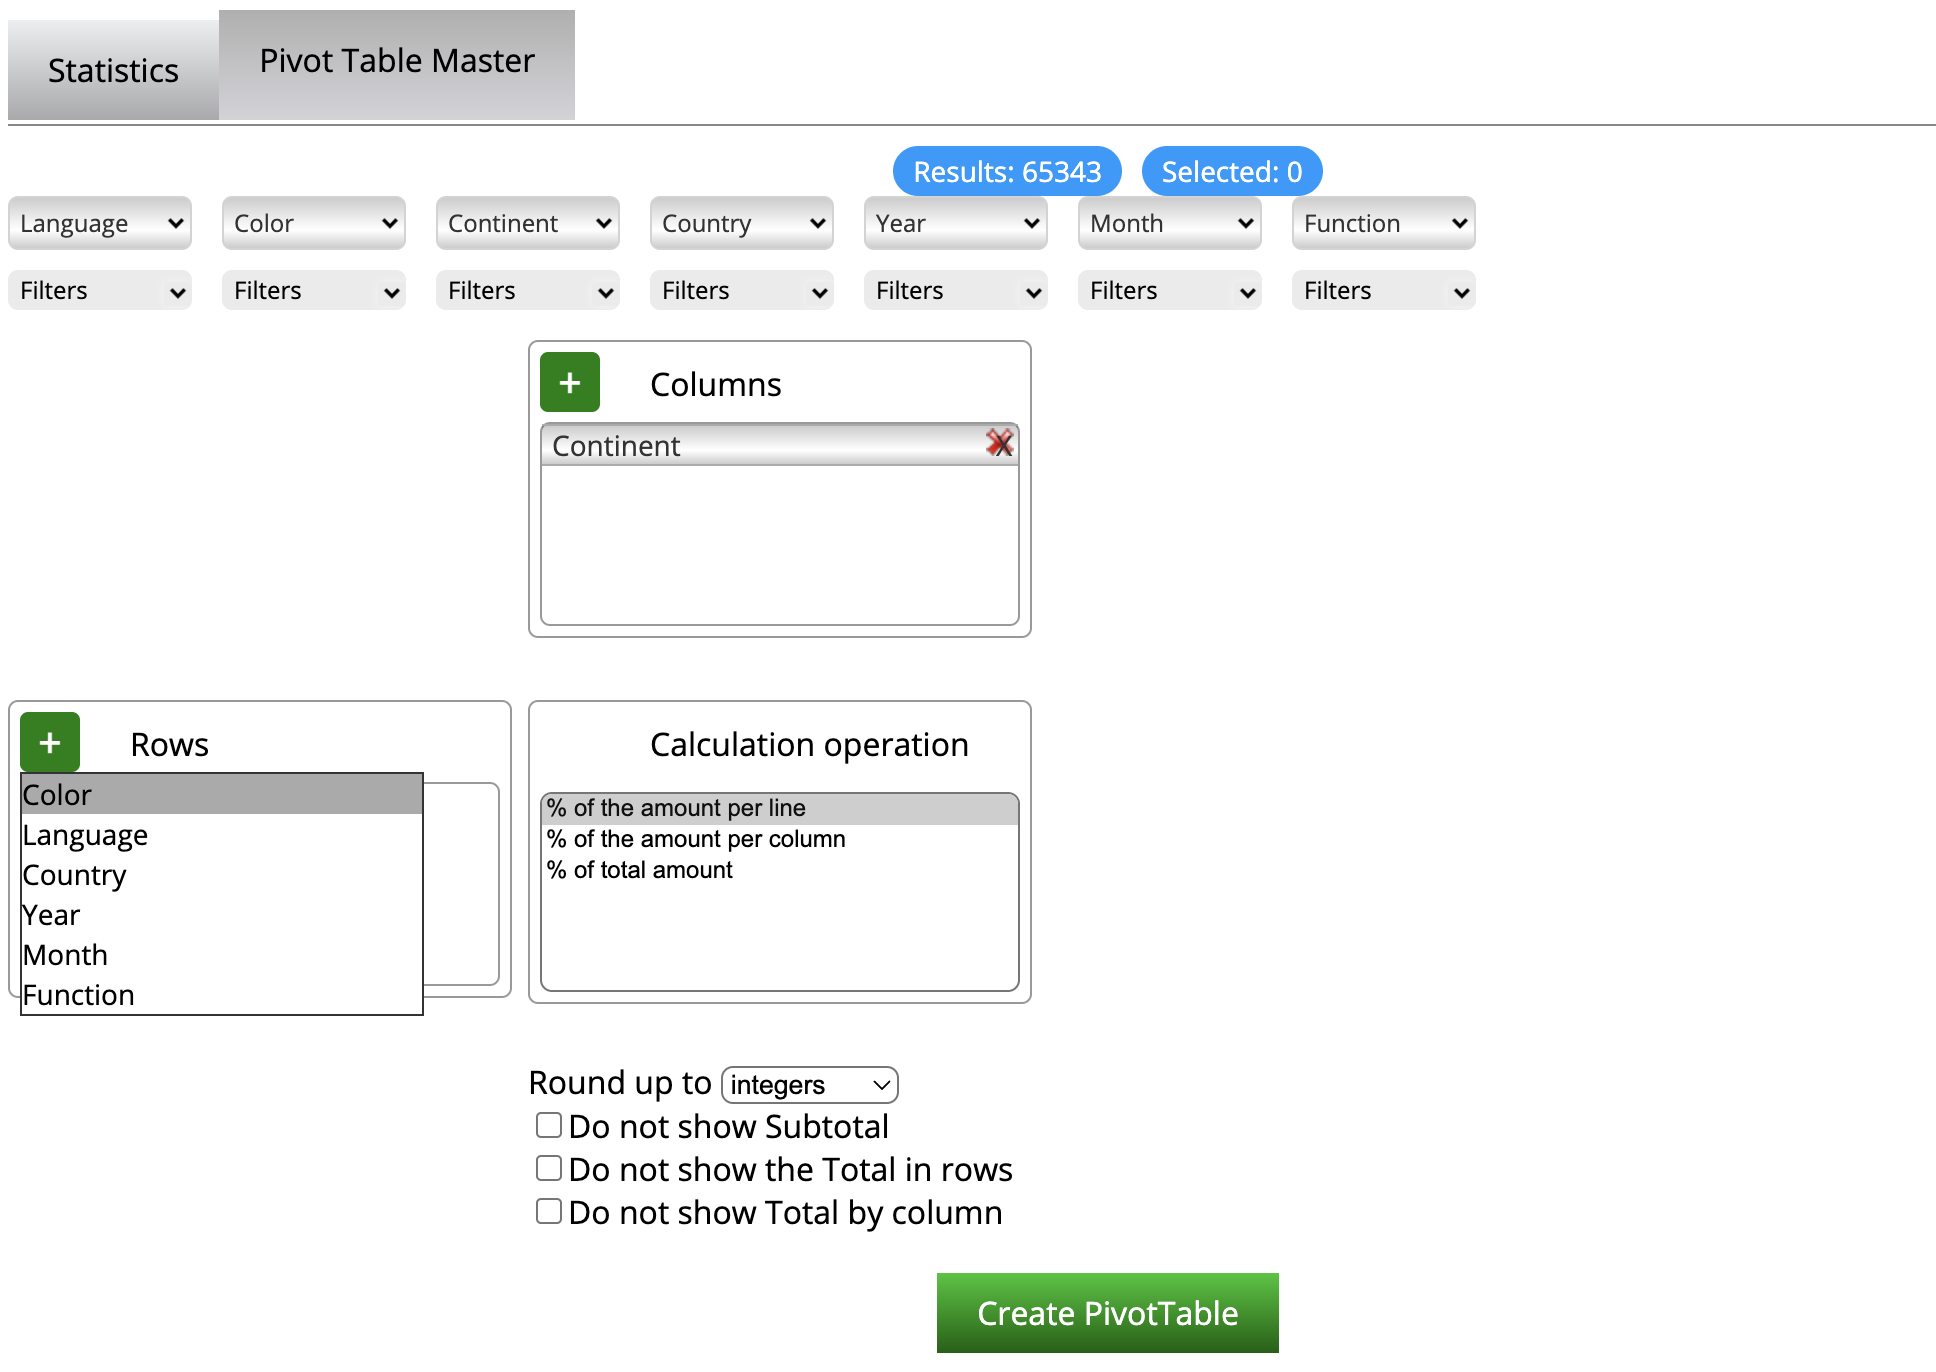Open the Filters dropdown under Language
Screen dimensions: 1936x1372
coord(100,290)
